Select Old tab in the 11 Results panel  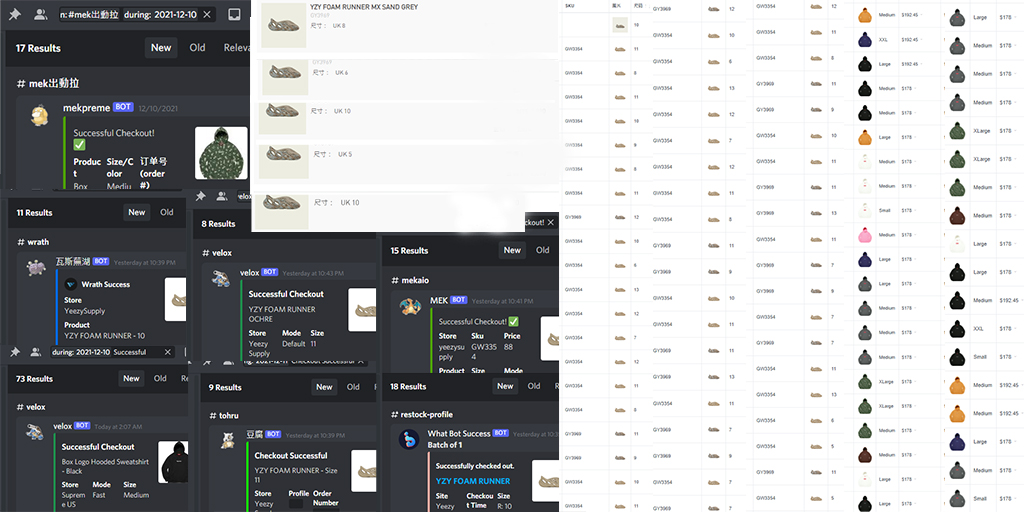(167, 212)
